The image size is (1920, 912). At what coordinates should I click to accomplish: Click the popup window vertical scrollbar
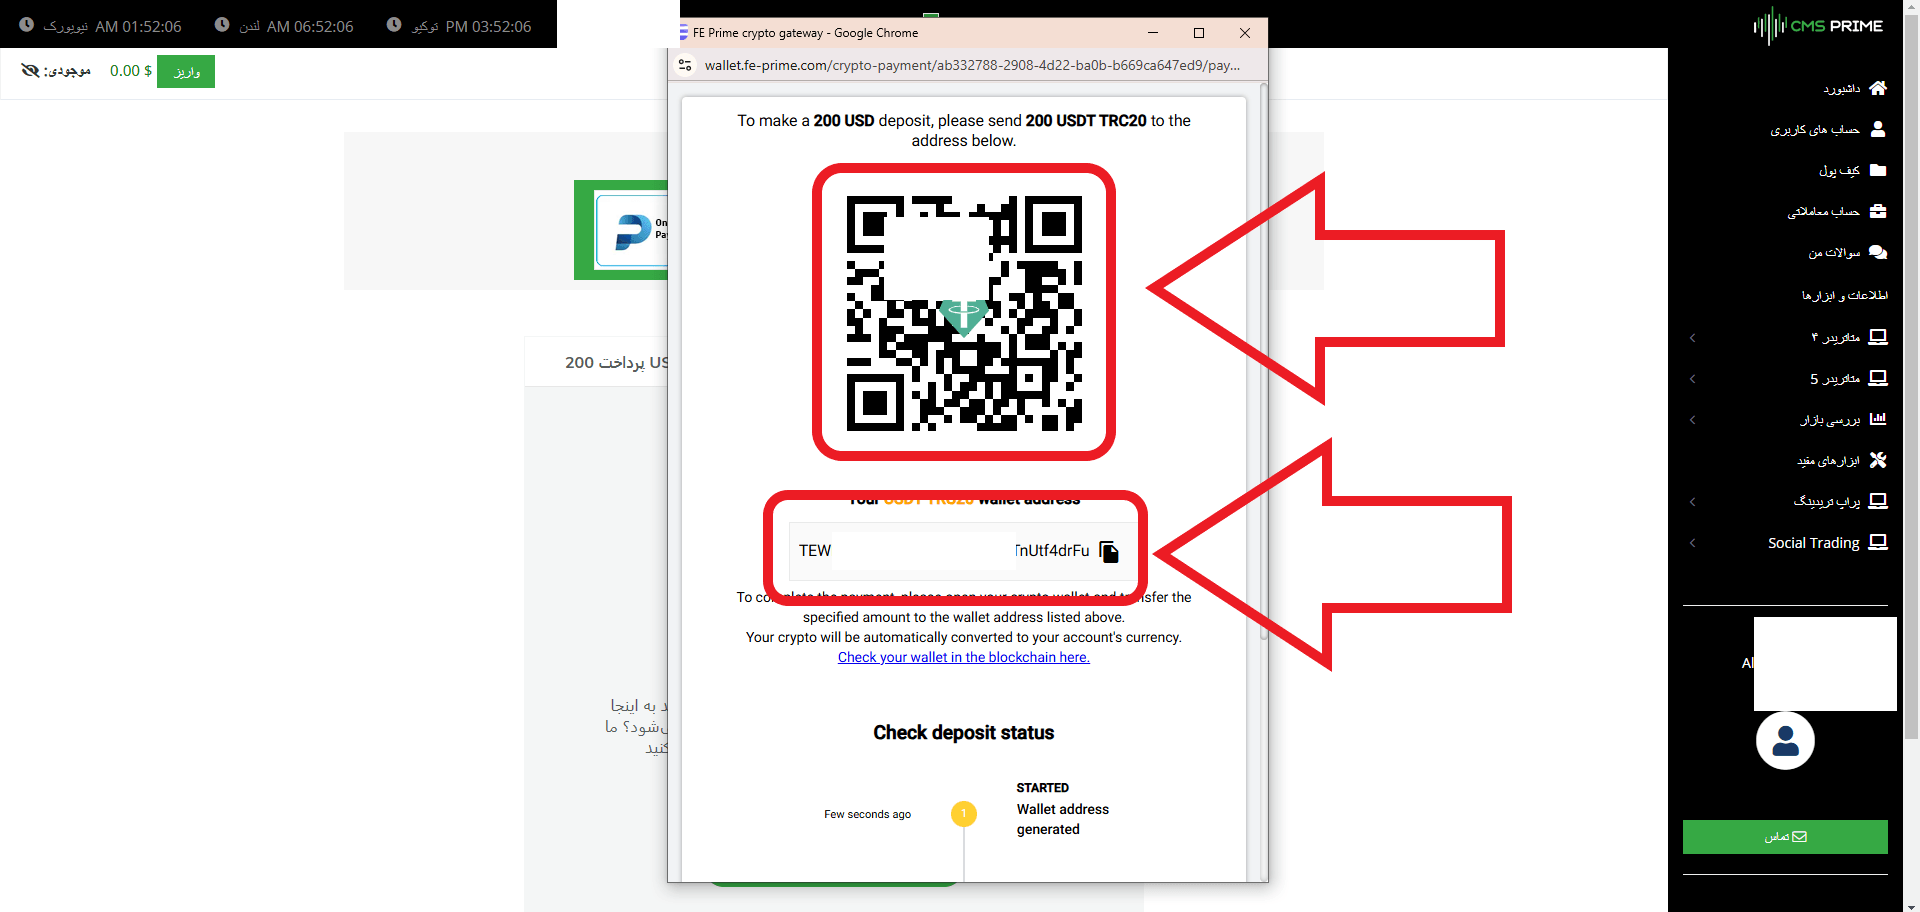point(1263,360)
